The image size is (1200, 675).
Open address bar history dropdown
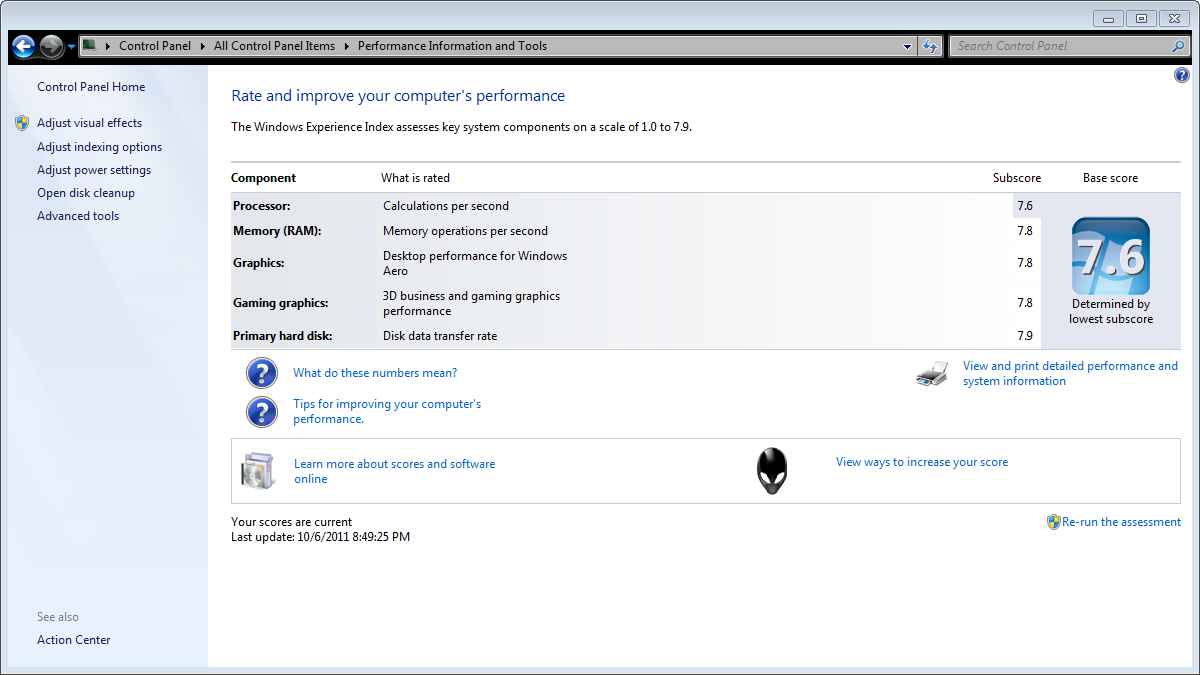point(907,46)
